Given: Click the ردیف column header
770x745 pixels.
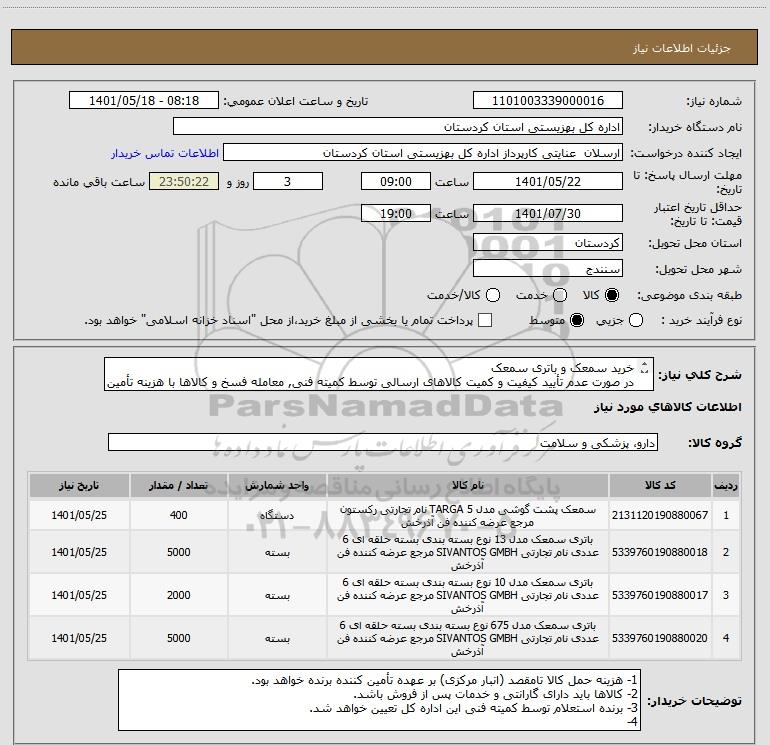Looking at the screenshot, I should click(x=726, y=485).
